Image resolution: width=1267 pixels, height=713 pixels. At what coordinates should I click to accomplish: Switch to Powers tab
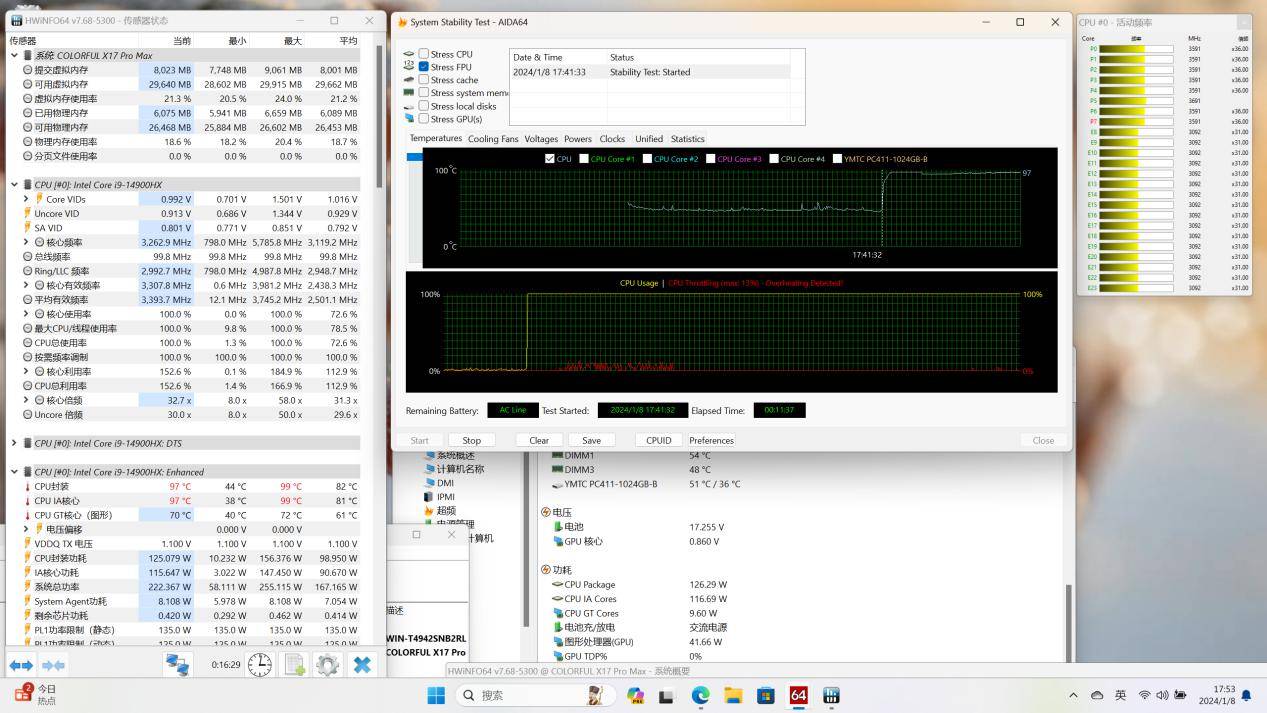[578, 139]
